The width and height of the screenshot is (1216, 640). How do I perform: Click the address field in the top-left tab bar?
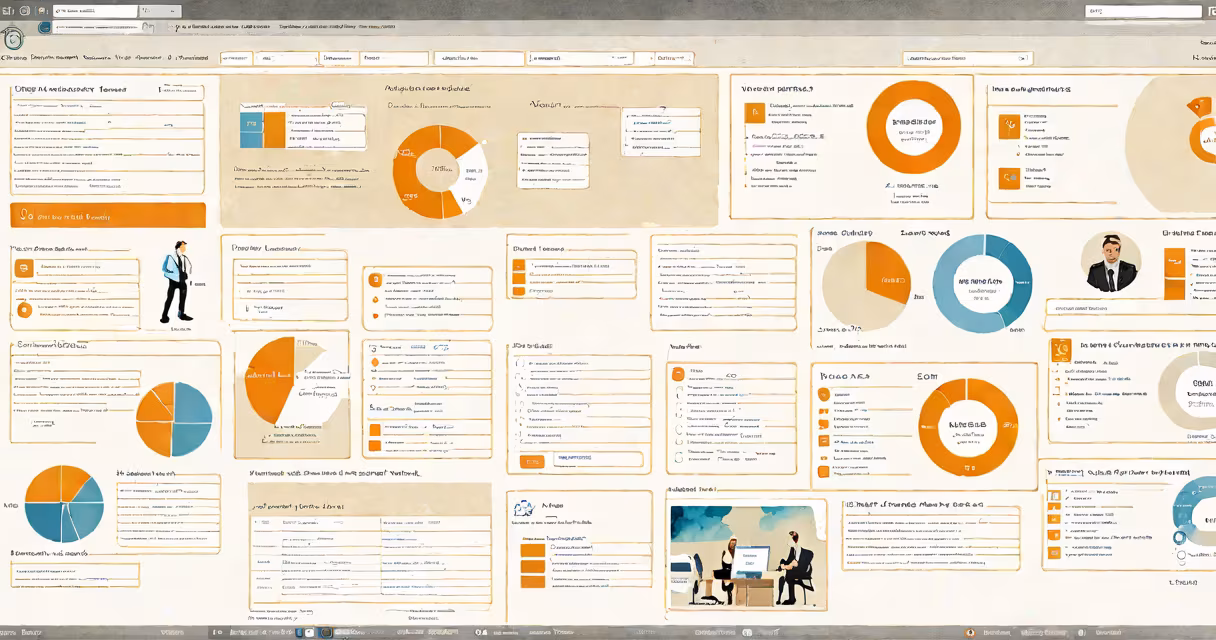96,11
